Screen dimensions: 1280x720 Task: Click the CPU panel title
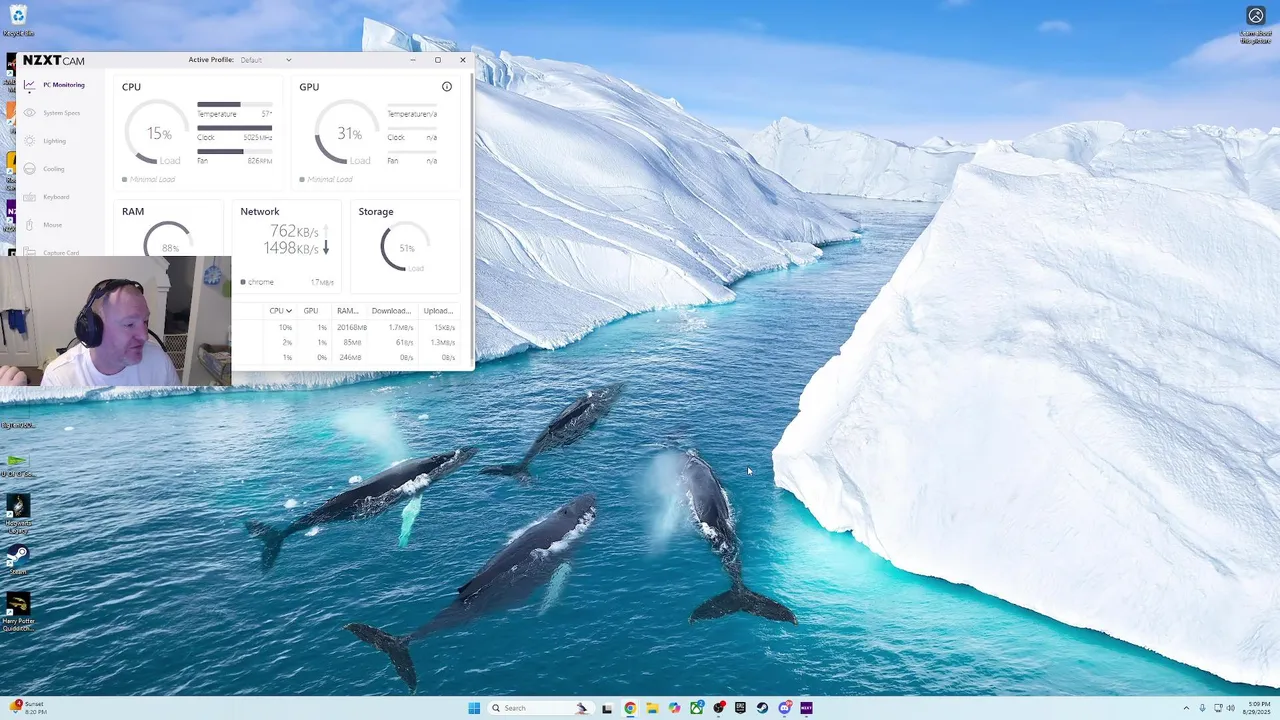(x=131, y=87)
